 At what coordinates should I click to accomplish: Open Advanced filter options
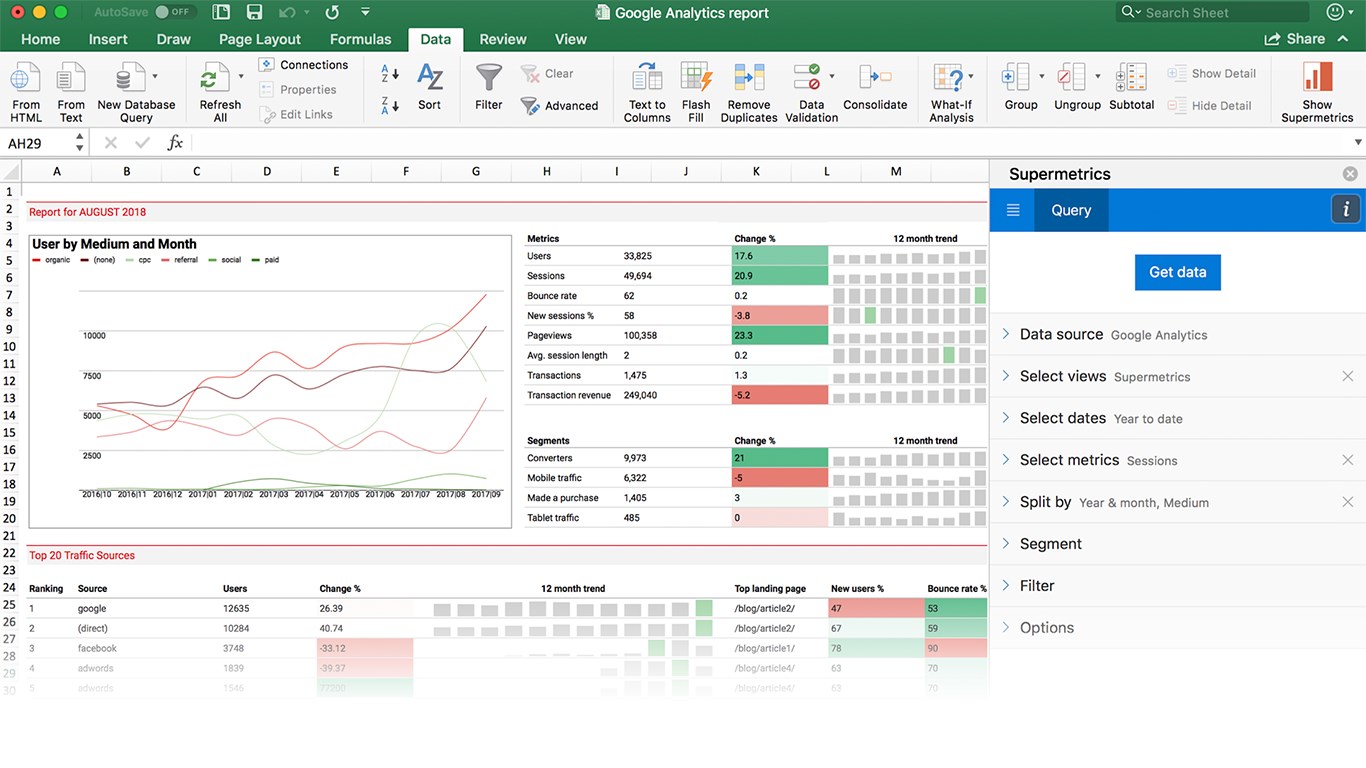pyautogui.click(x=560, y=106)
